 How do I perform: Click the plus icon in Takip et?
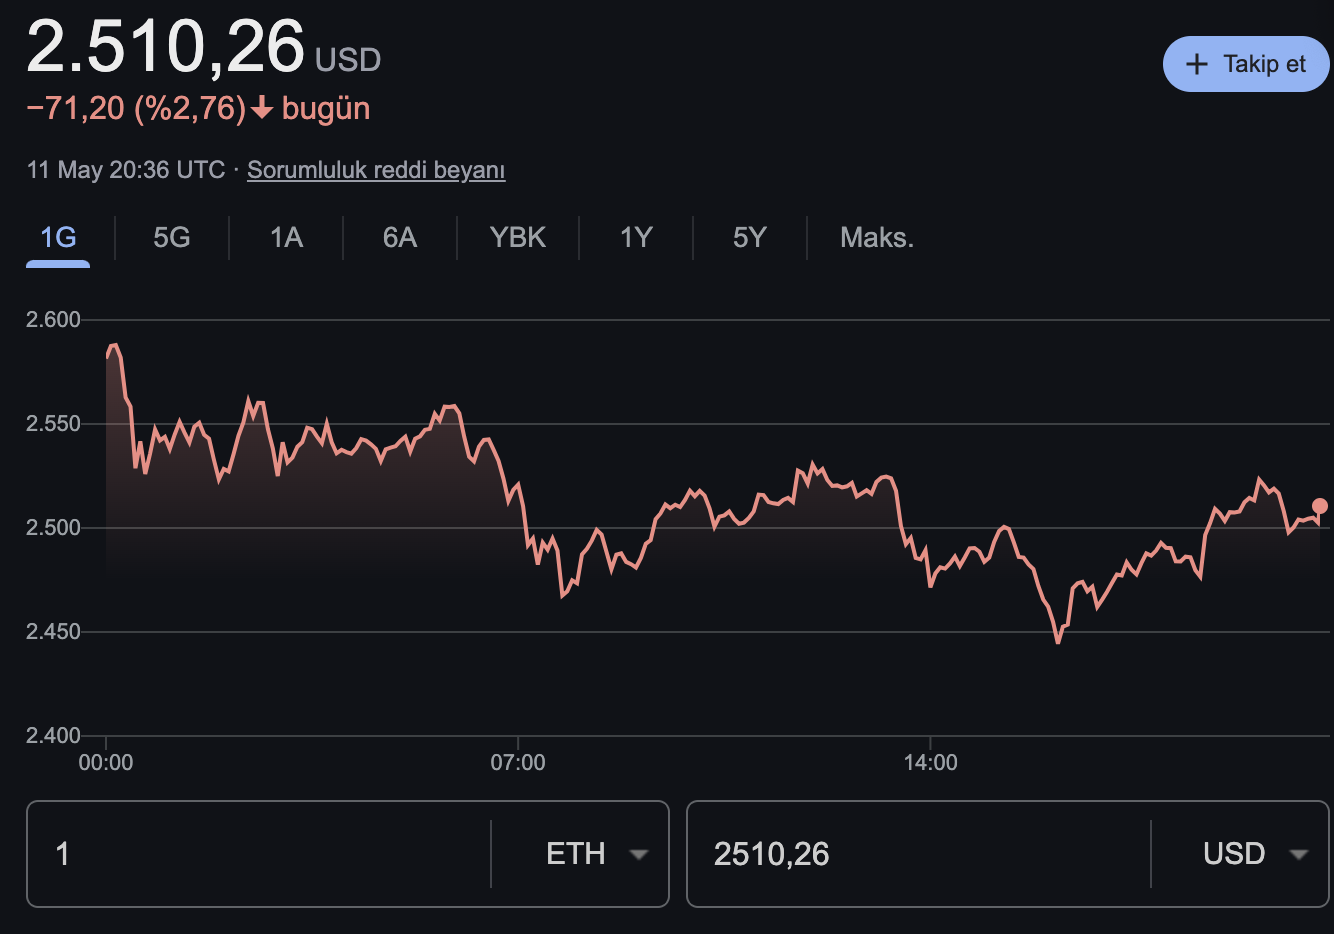pos(1197,64)
